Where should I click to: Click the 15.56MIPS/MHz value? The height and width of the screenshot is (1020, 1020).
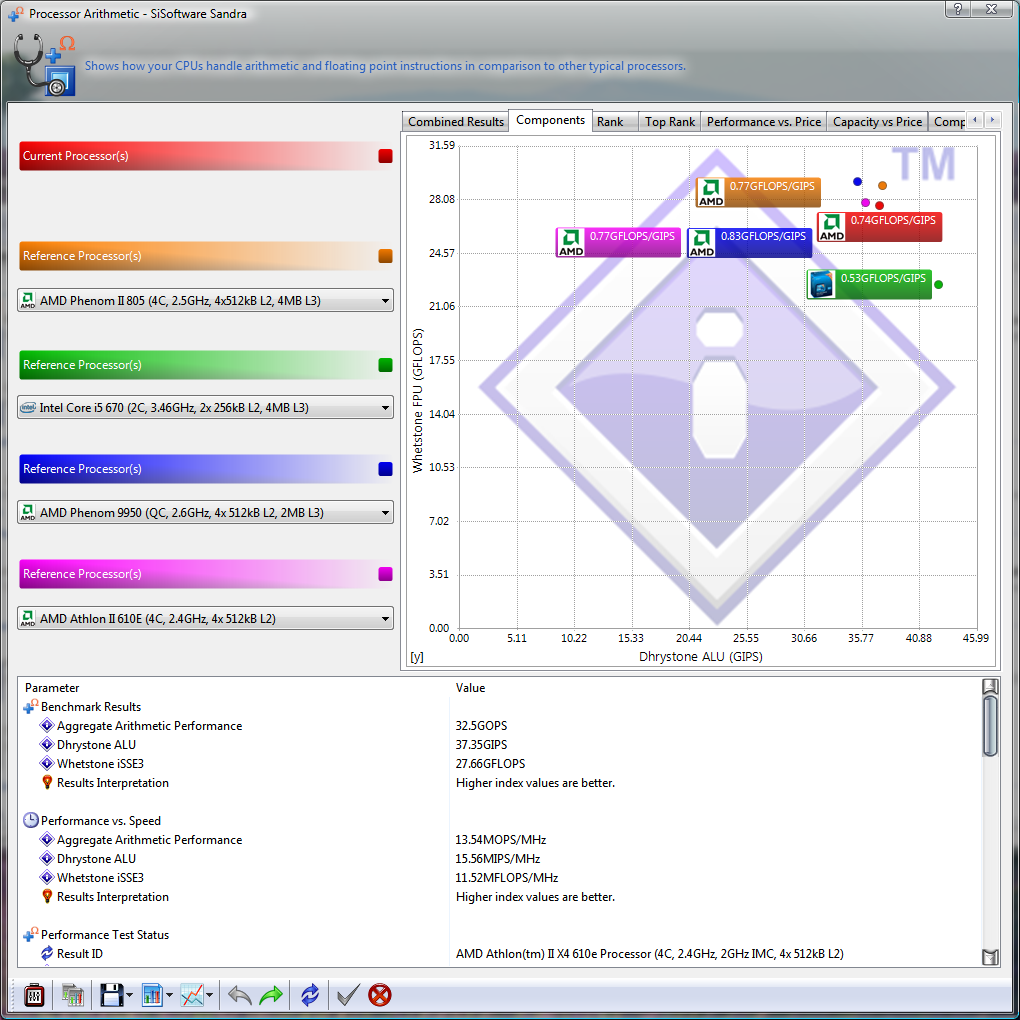click(x=498, y=859)
